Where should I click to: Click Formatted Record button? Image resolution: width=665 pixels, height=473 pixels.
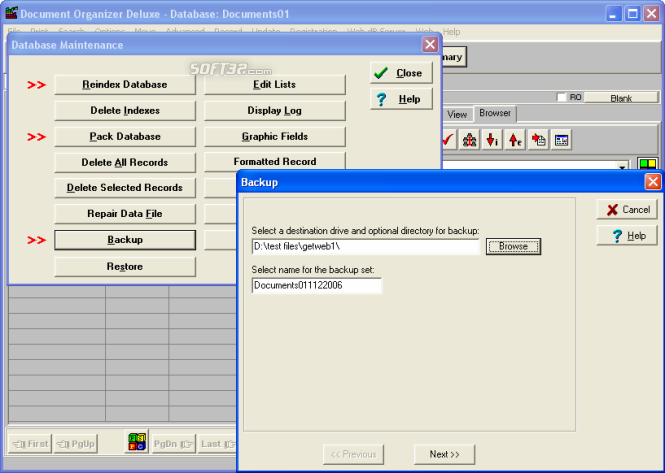(274, 162)
